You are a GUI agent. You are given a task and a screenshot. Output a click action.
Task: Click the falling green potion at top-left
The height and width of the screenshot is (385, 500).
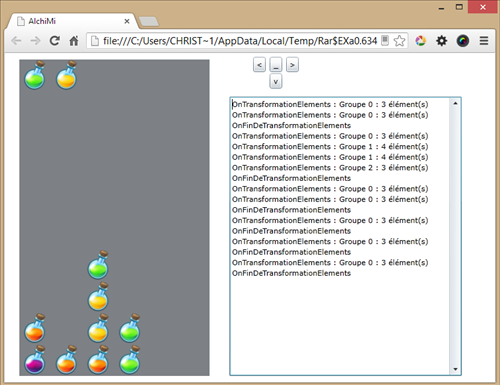[x=35, y=75]
